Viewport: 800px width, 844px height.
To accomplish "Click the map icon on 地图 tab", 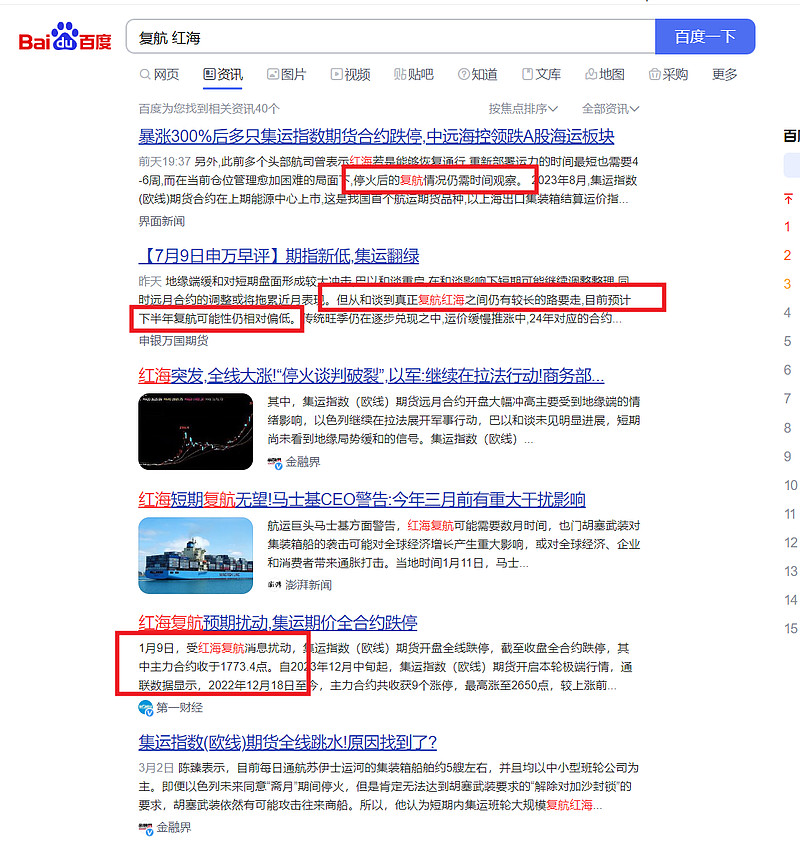I will (x=591, y=74).
